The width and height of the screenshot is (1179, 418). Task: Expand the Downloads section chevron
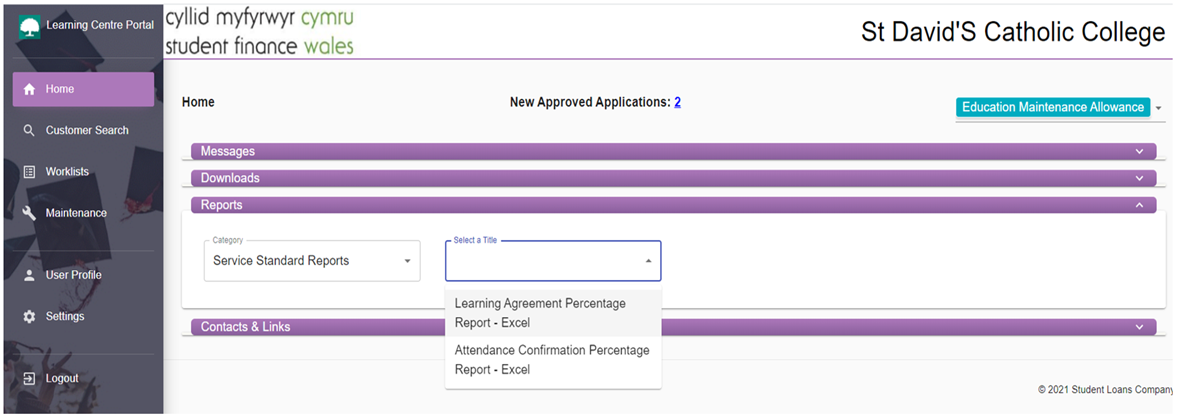pyautogui.click(x=1140, y=179)
